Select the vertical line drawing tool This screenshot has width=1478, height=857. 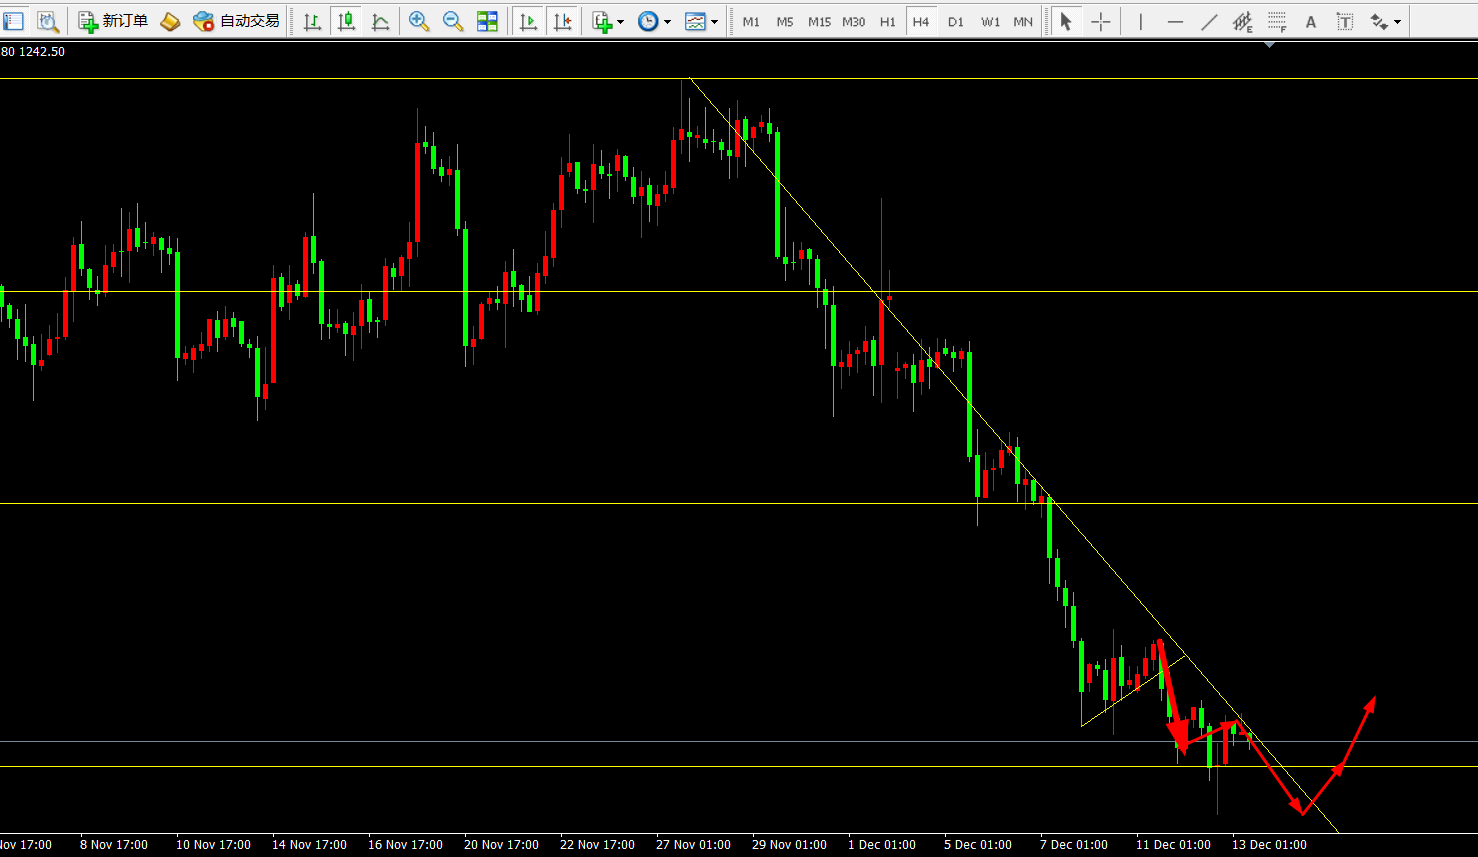1140,21
